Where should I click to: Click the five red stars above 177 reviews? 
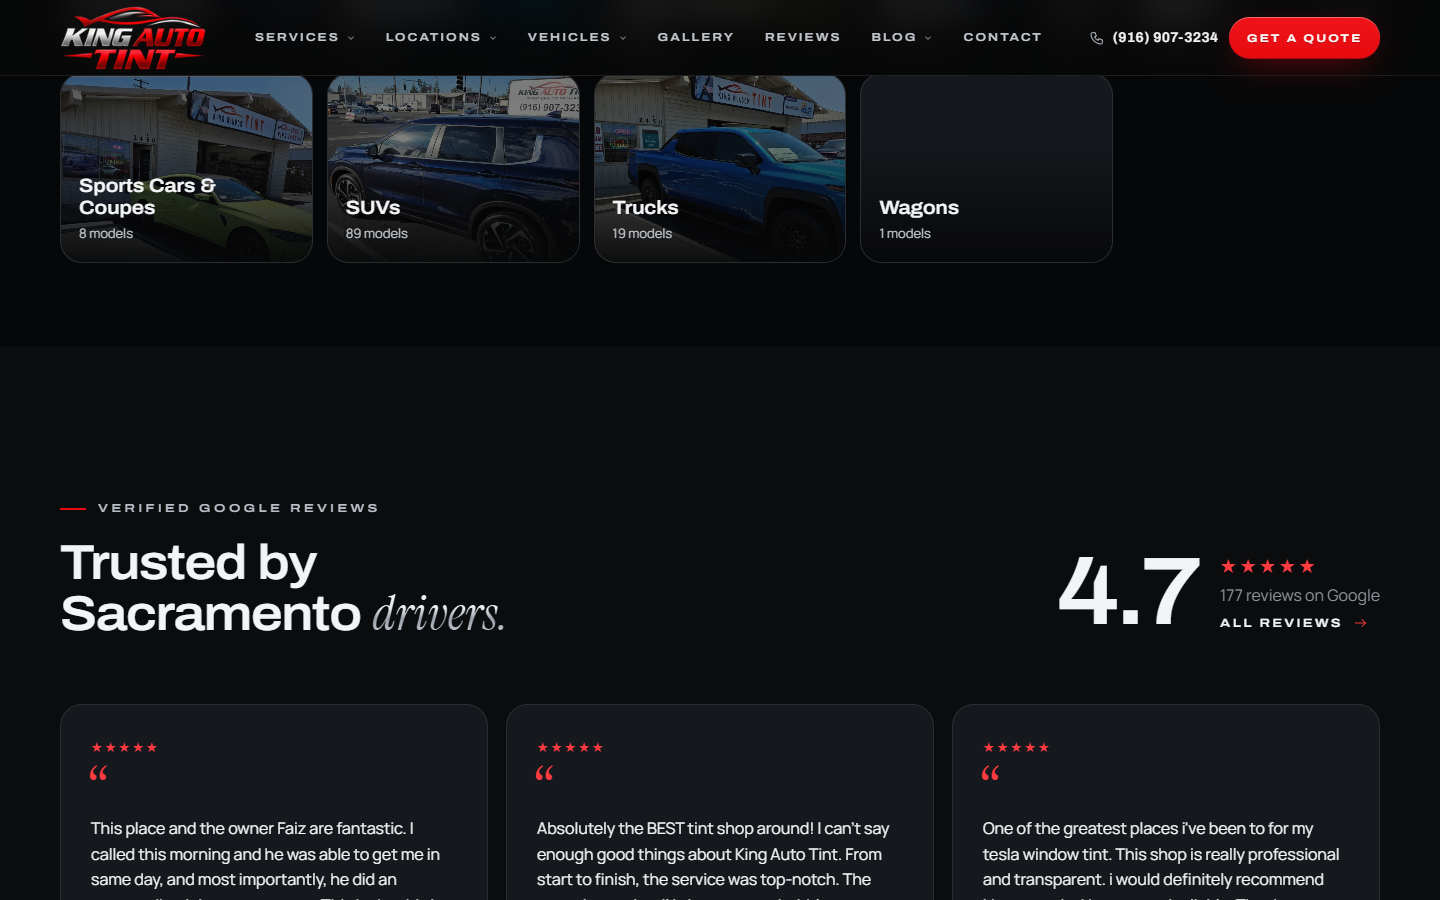coord(1267,566)
